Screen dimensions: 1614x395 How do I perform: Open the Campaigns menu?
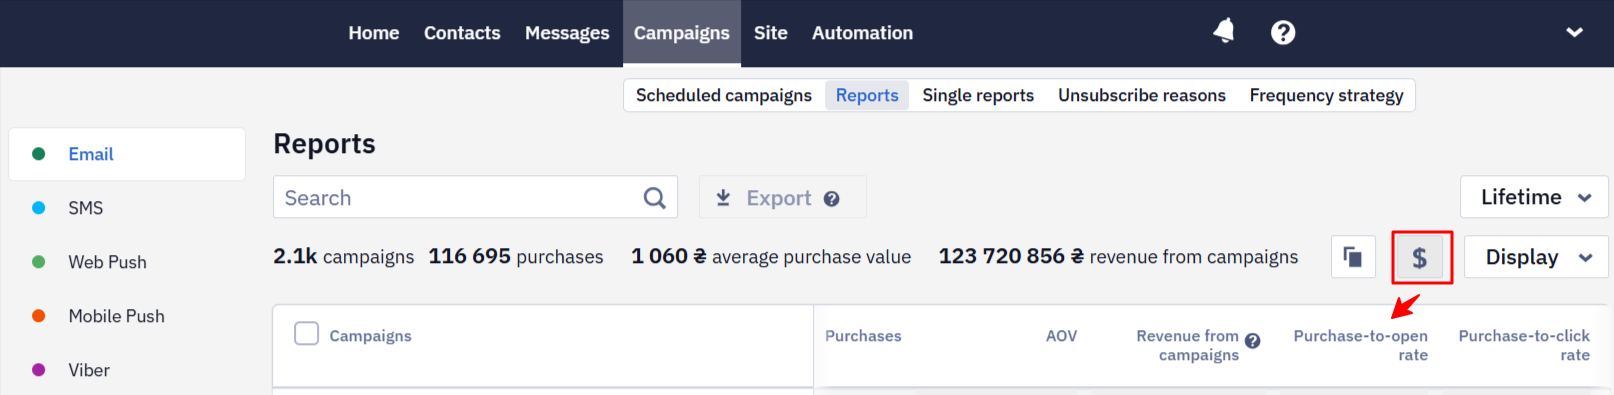click(x=682, y=33)
